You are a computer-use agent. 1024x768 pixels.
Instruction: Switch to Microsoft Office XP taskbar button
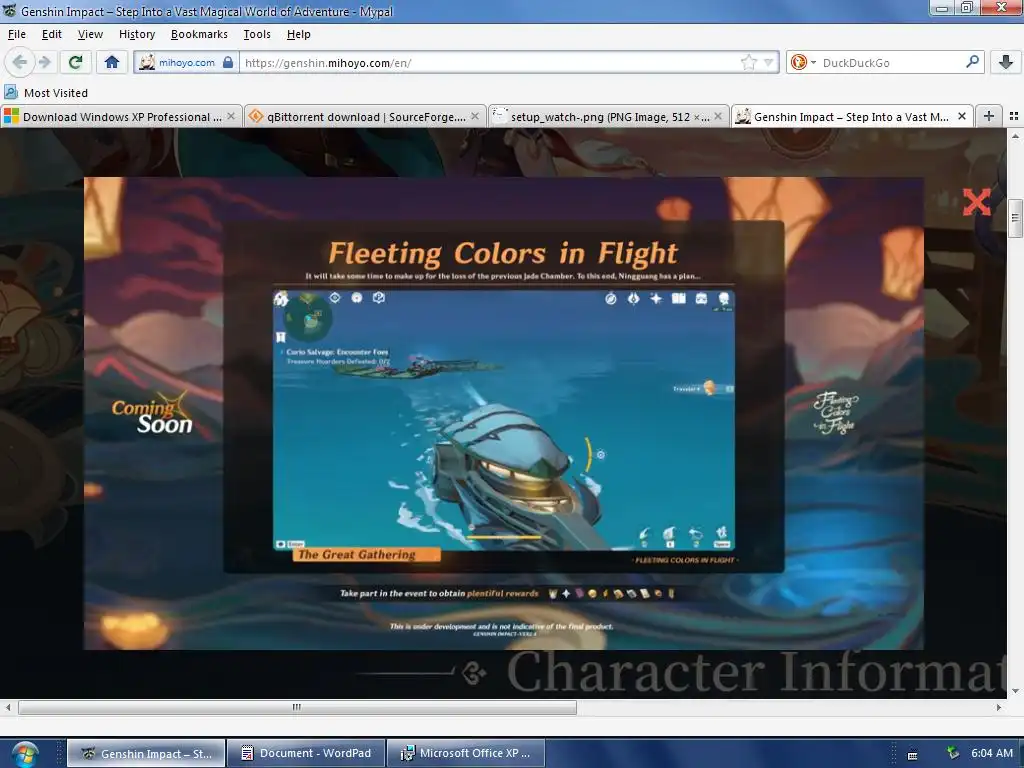click(x=466, y=753)
